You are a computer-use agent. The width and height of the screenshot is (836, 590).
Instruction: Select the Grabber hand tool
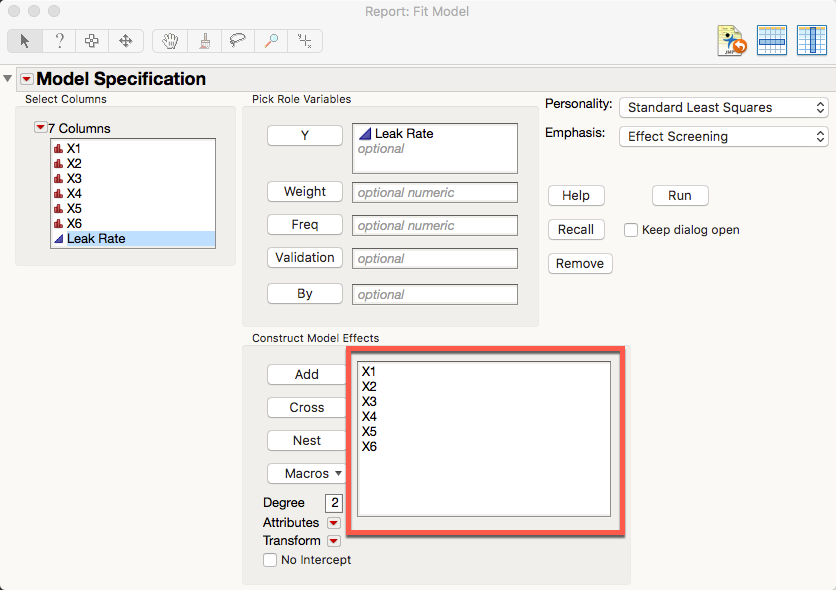point(169,41)
